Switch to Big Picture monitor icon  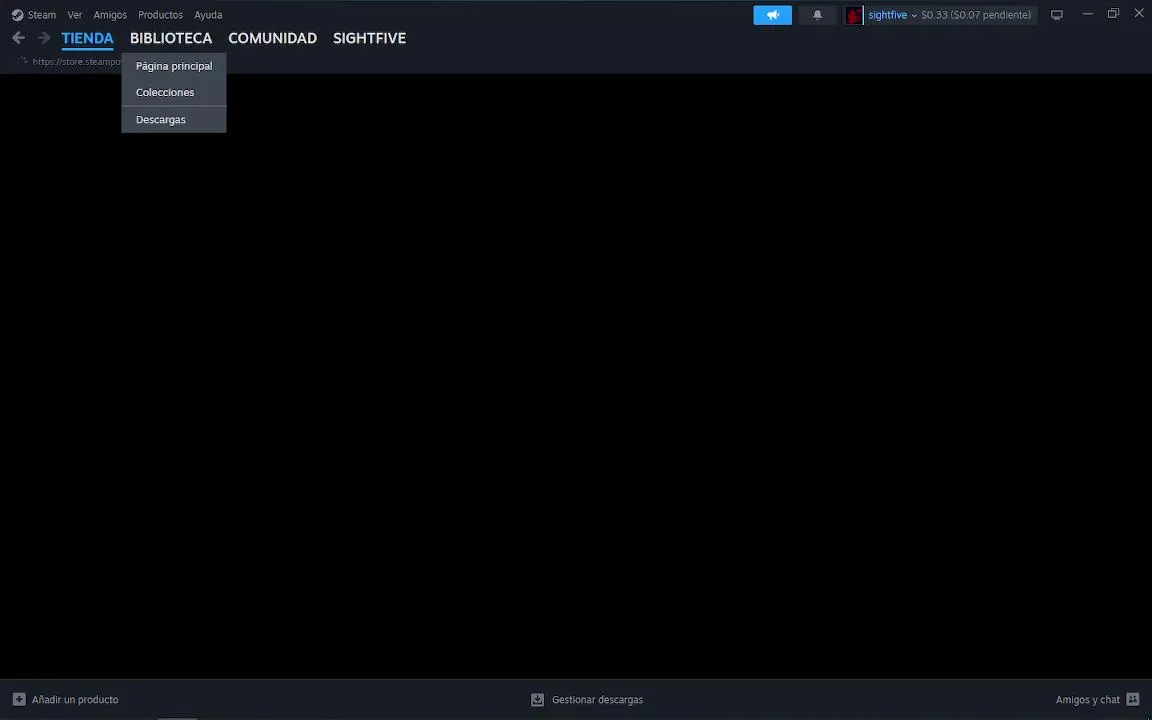coord(1056,15)
